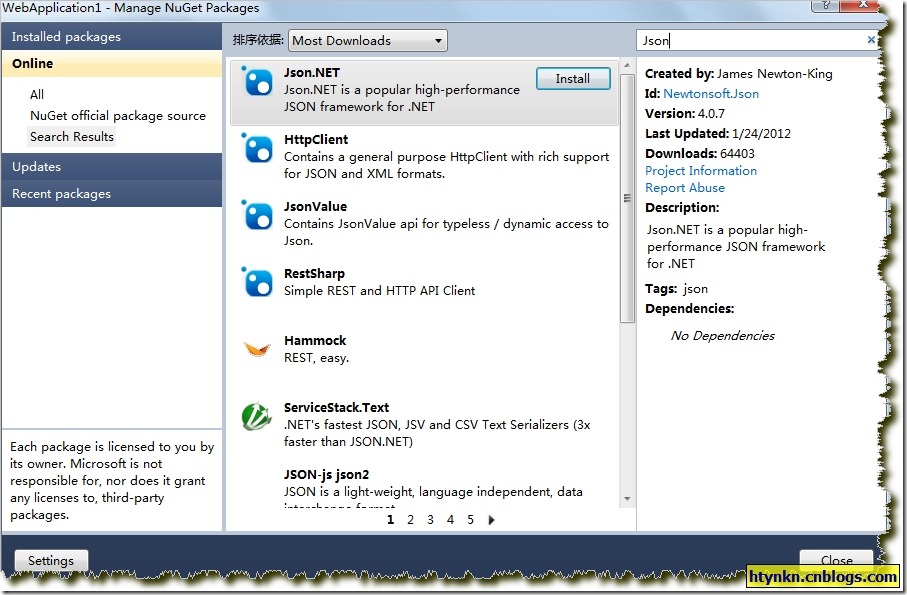Open the Recent packages section
This screenshot has height=595, width=907.
(112, 194)
